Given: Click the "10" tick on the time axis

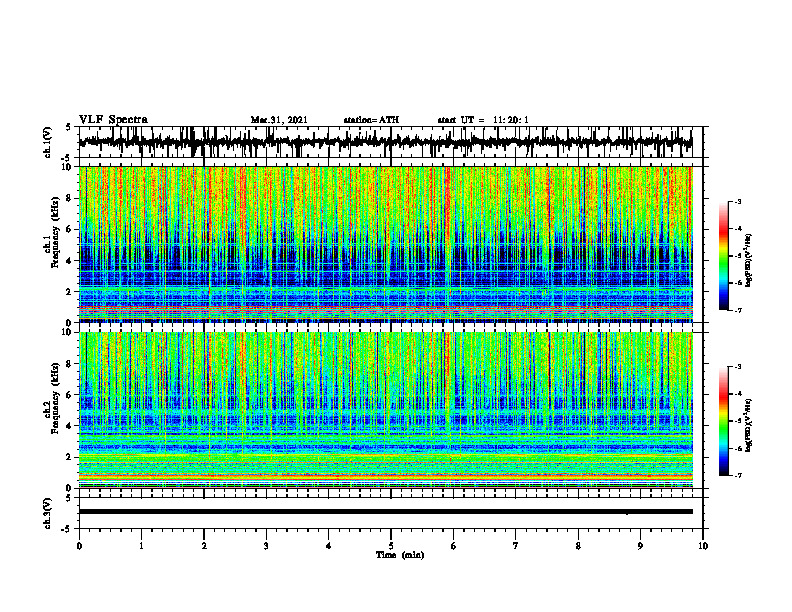Looking at the screenshot, I should [x=703, y=546].
